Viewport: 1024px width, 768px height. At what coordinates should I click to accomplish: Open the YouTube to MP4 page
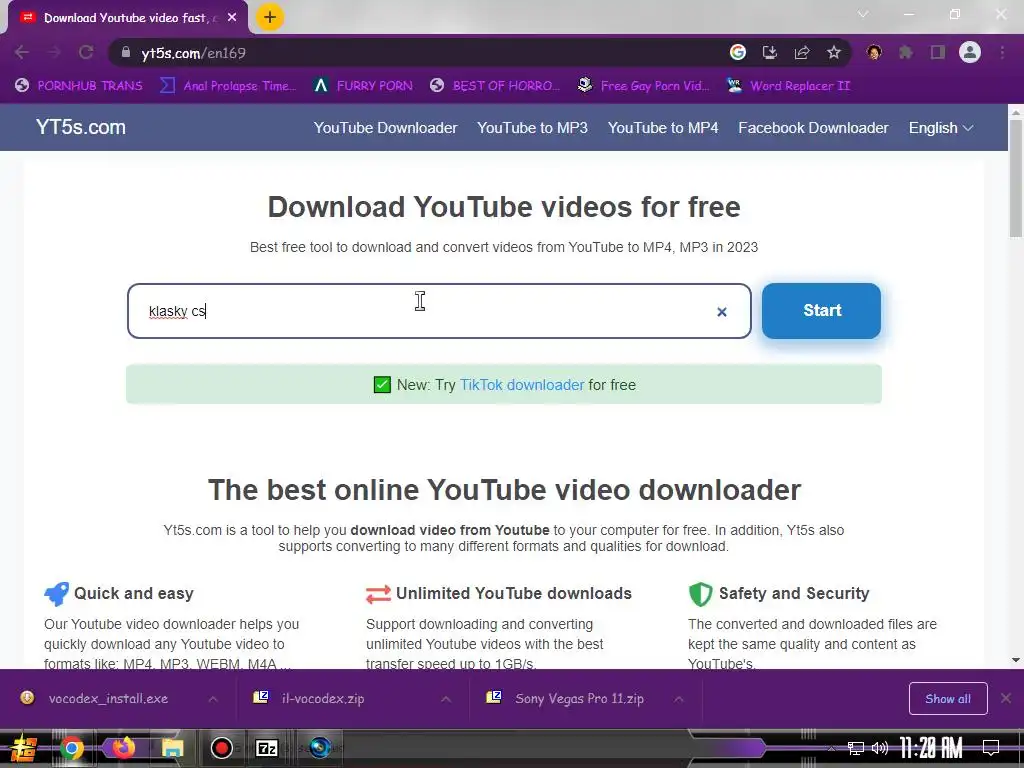pyautogui.click(x=663, y=128)
